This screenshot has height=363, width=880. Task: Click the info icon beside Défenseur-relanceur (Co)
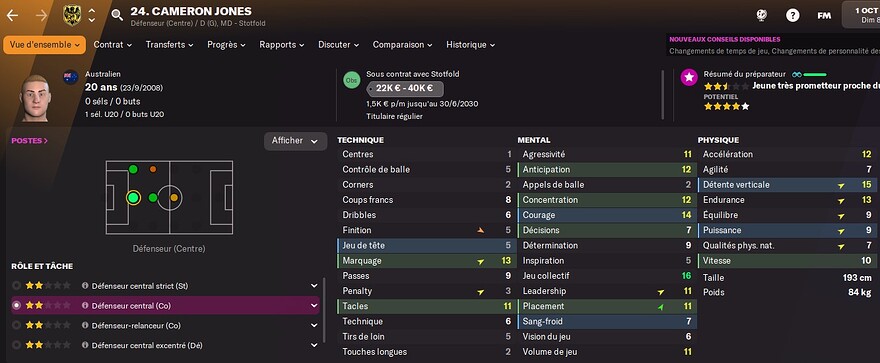click(x=85, y=325)
